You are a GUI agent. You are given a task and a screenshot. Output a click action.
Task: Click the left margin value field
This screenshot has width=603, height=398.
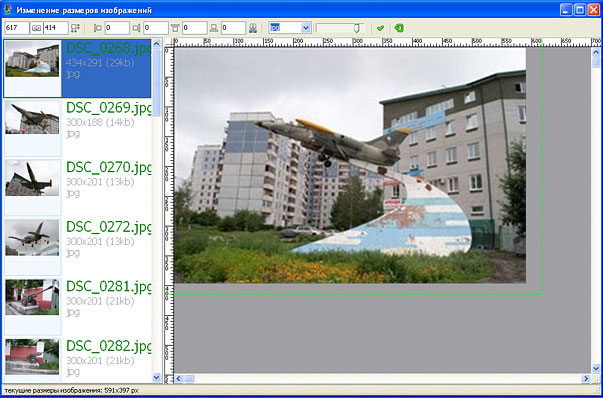(x=117, y=28)
